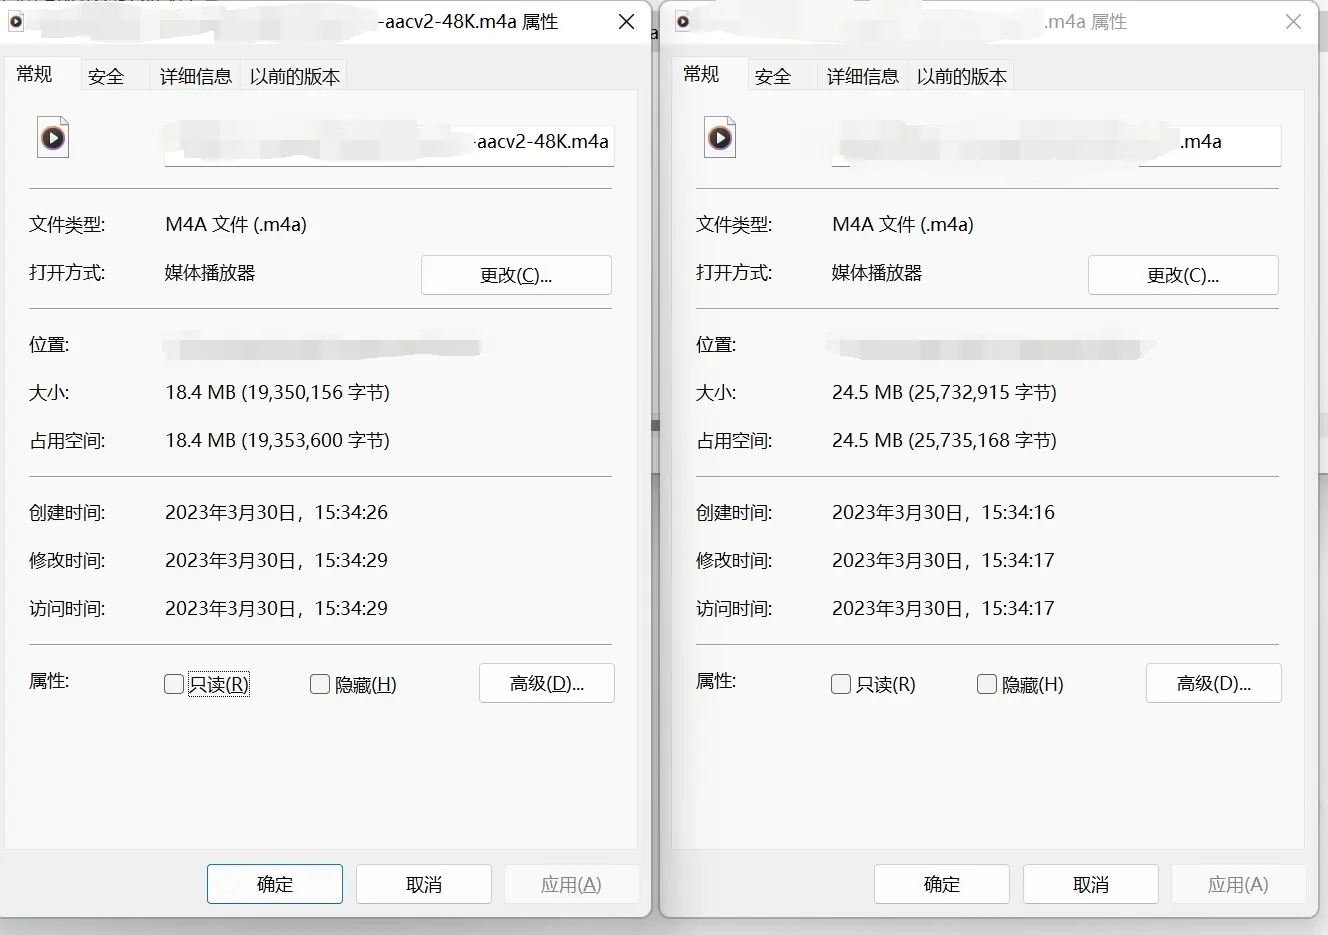The width and height of the screenshot is (1328, 935).
Task: Click 更改 button in left dialog
Action: pyautogui.click(x=516, y=275)
